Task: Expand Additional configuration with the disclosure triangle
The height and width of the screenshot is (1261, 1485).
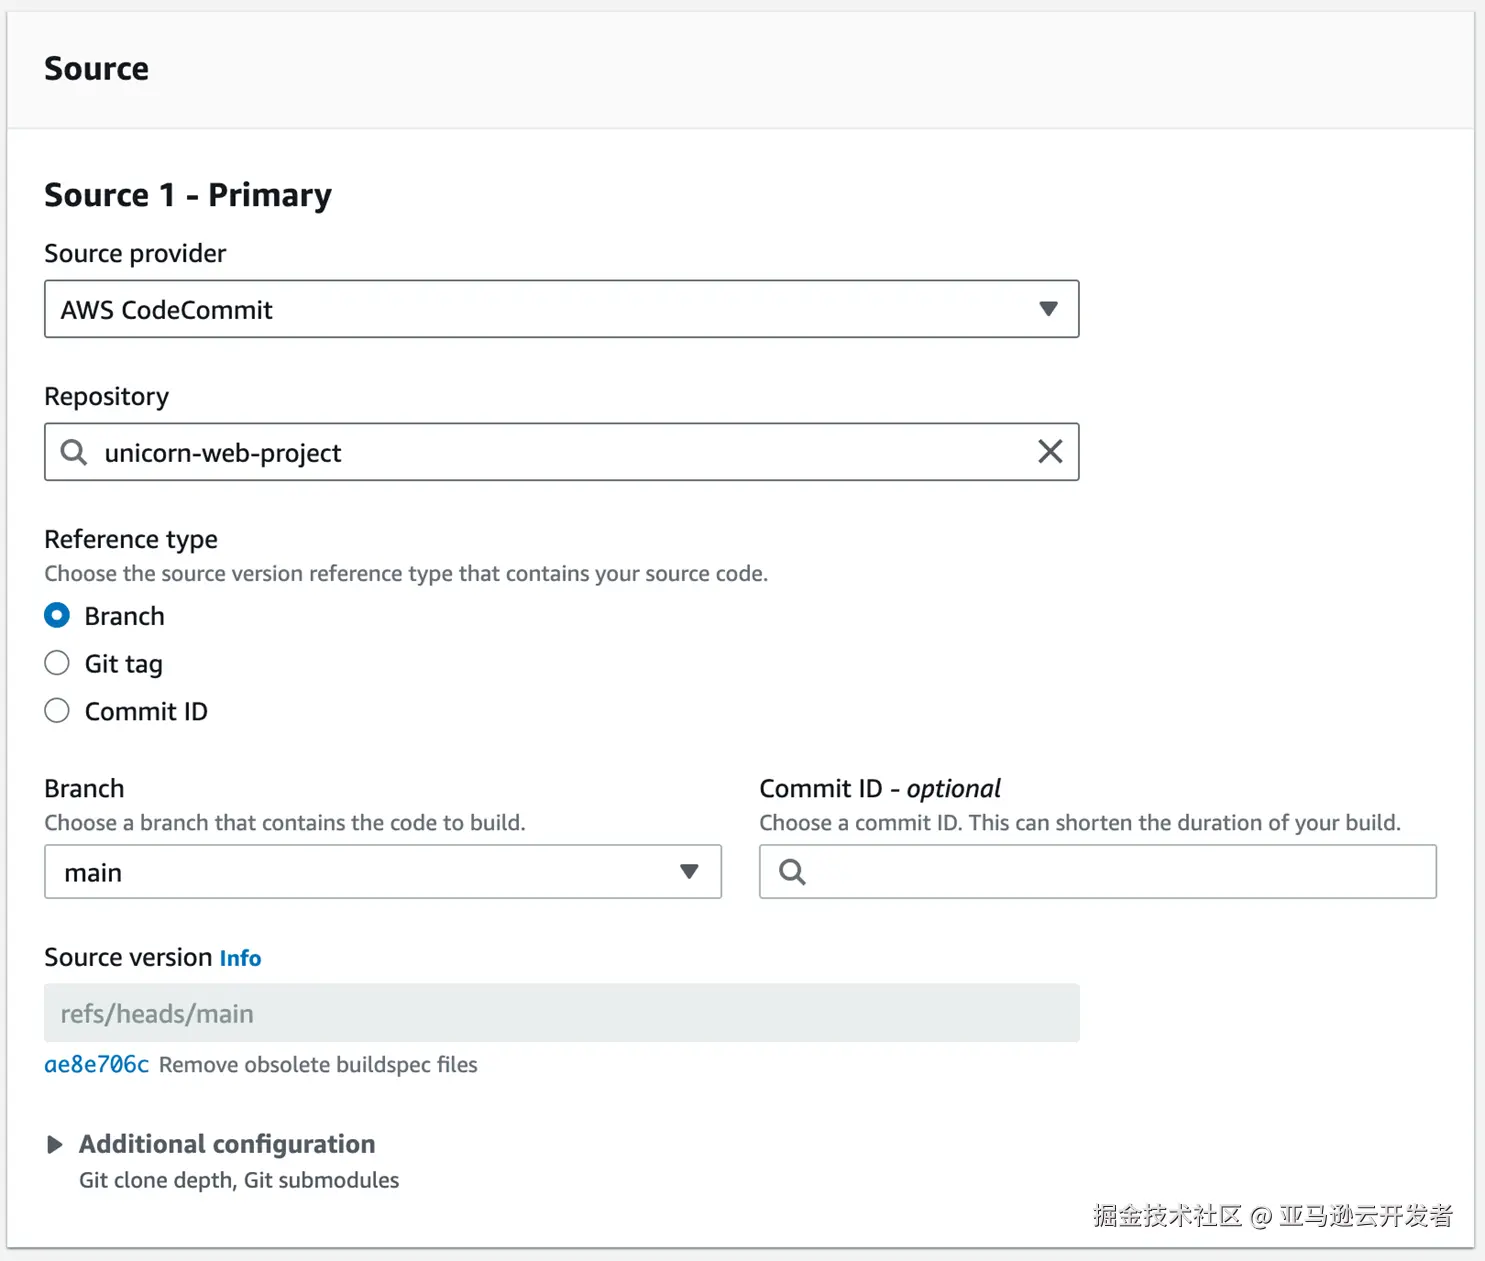Action: tap(55, 1144)
